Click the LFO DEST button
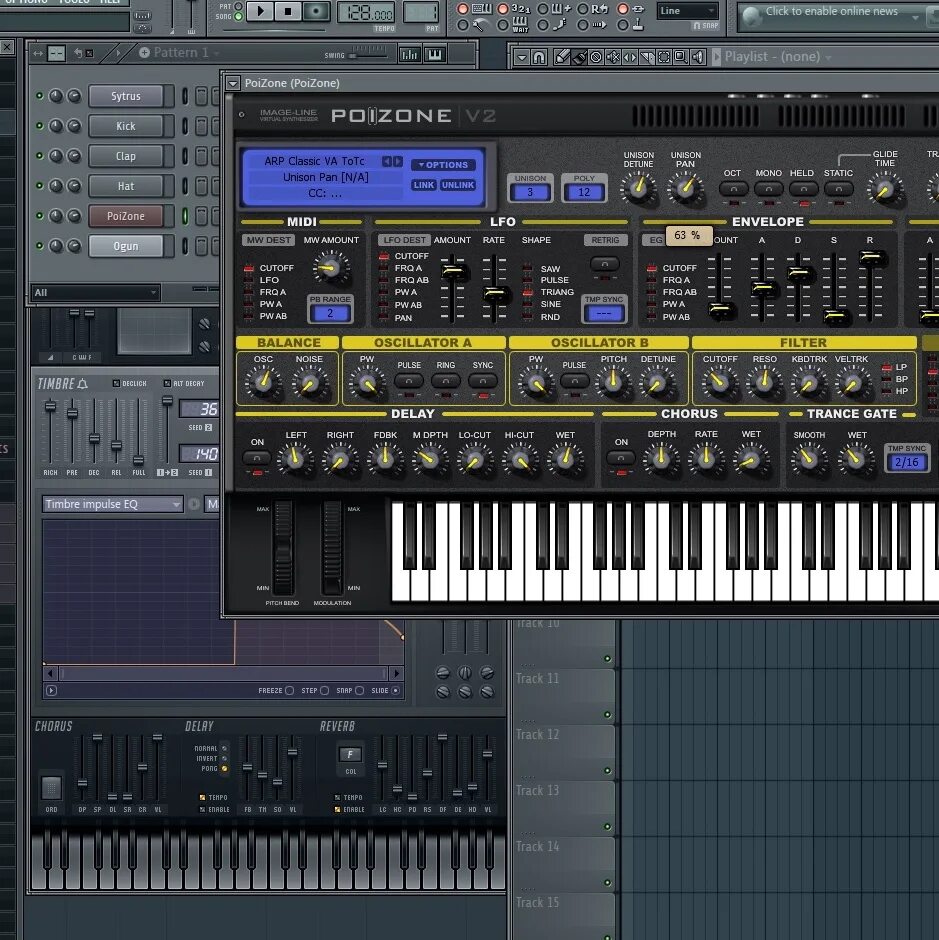 point(404,240)
